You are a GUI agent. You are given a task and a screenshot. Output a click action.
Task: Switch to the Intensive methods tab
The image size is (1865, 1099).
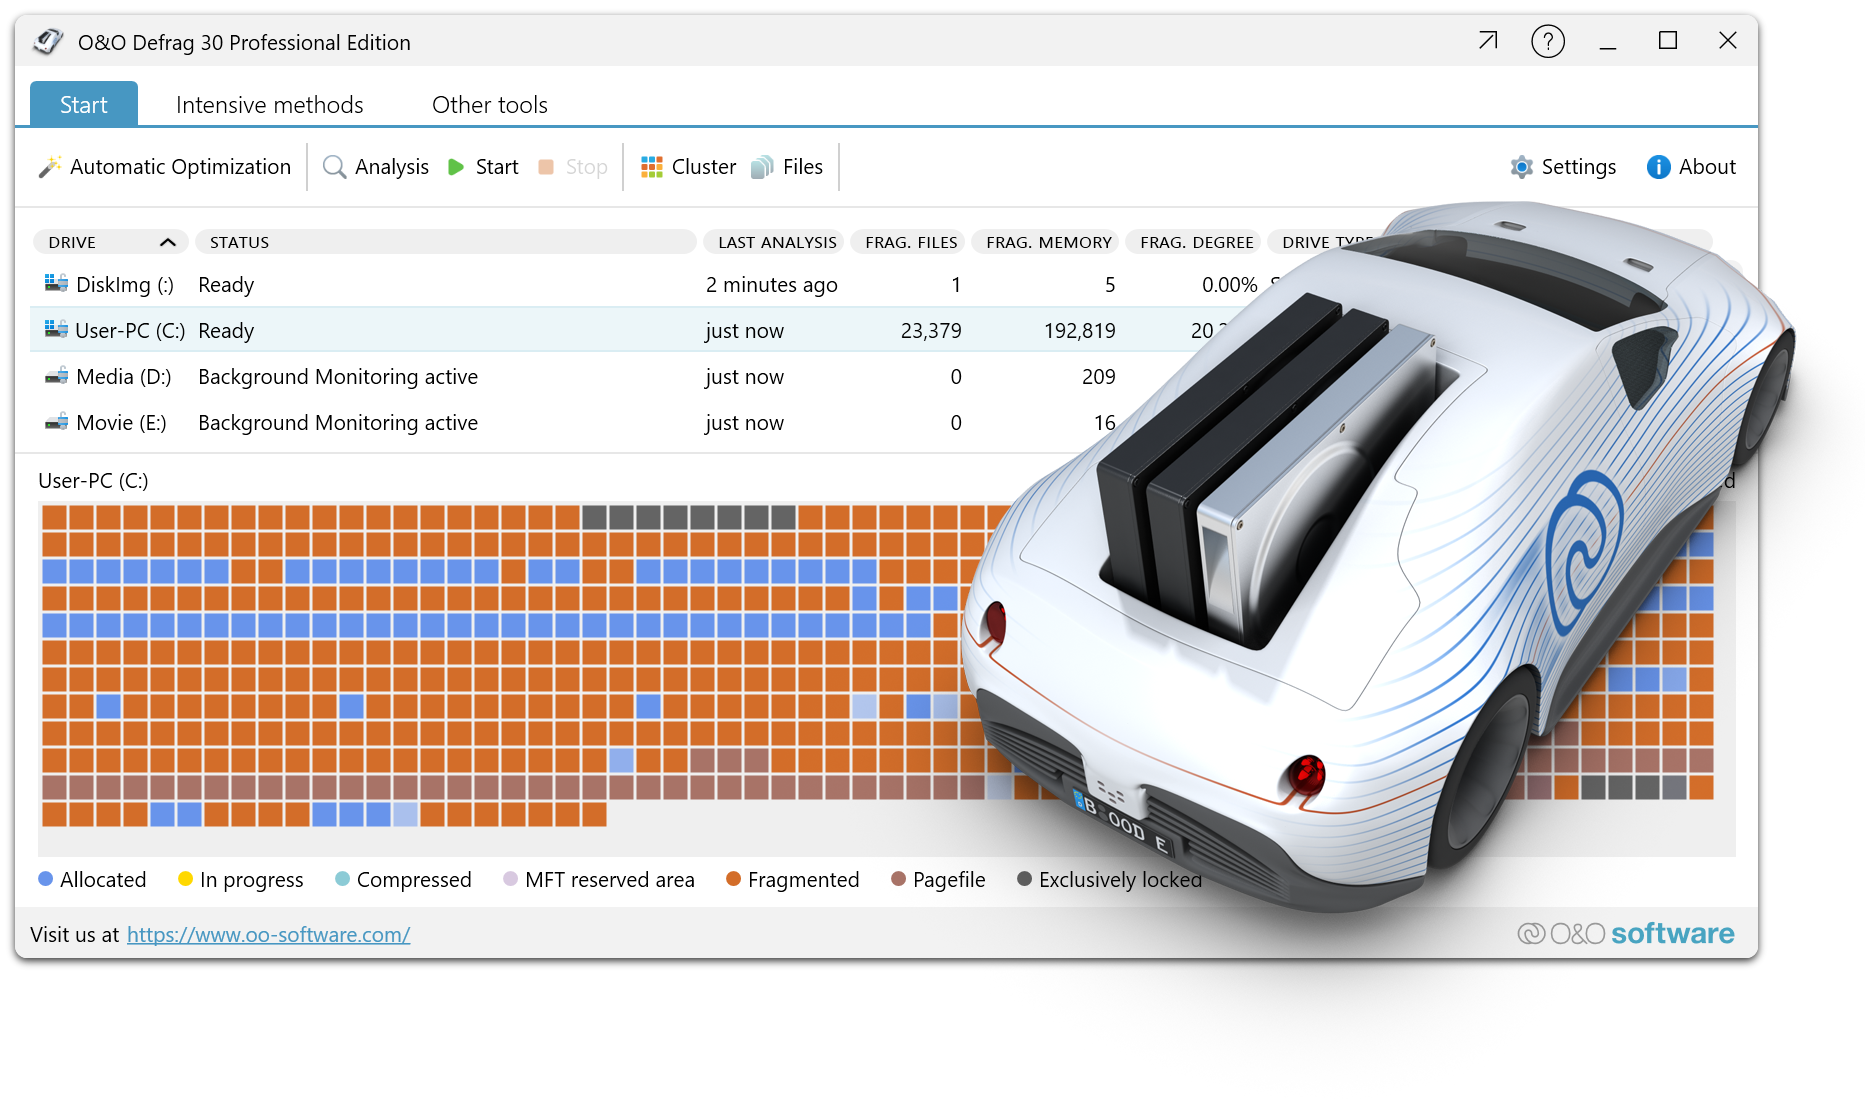(269, 105)
